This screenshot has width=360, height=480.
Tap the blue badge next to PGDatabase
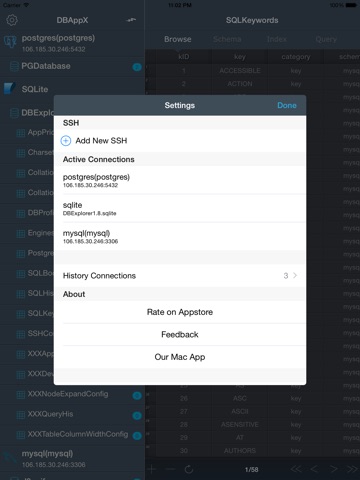[137, 67]
